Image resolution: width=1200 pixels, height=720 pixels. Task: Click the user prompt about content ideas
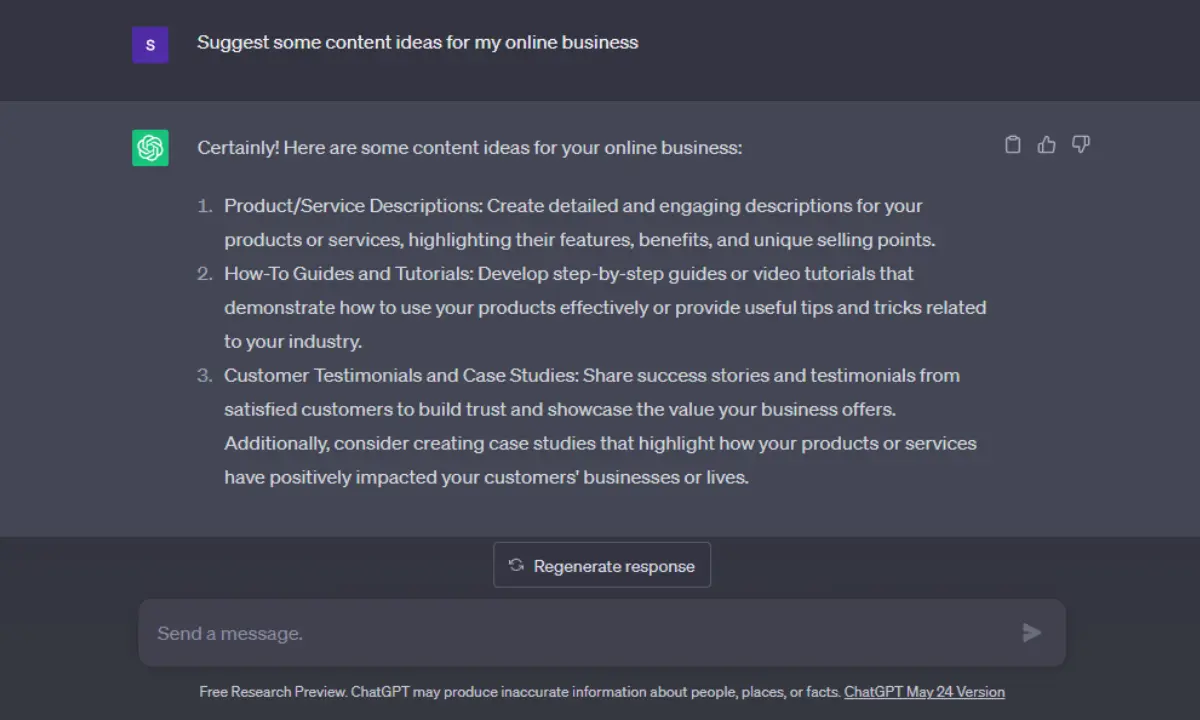tap(417, 42)
